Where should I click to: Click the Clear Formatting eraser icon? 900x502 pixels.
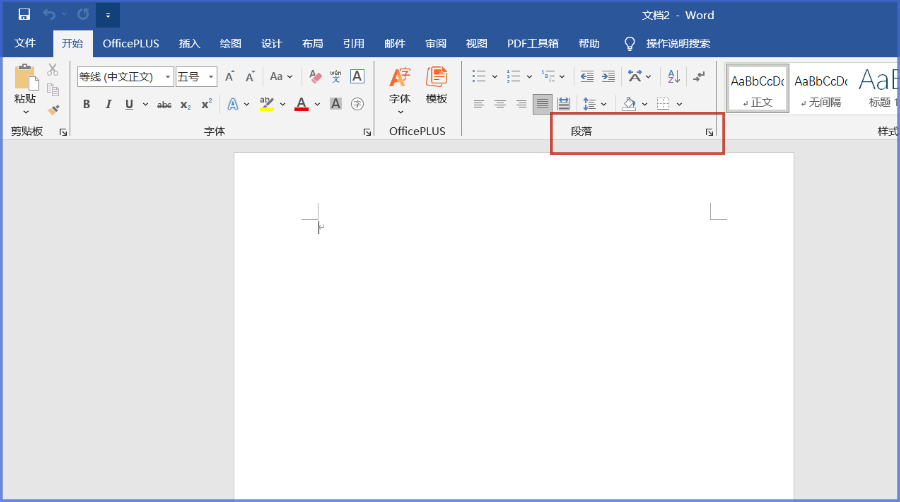click(315, 77)
